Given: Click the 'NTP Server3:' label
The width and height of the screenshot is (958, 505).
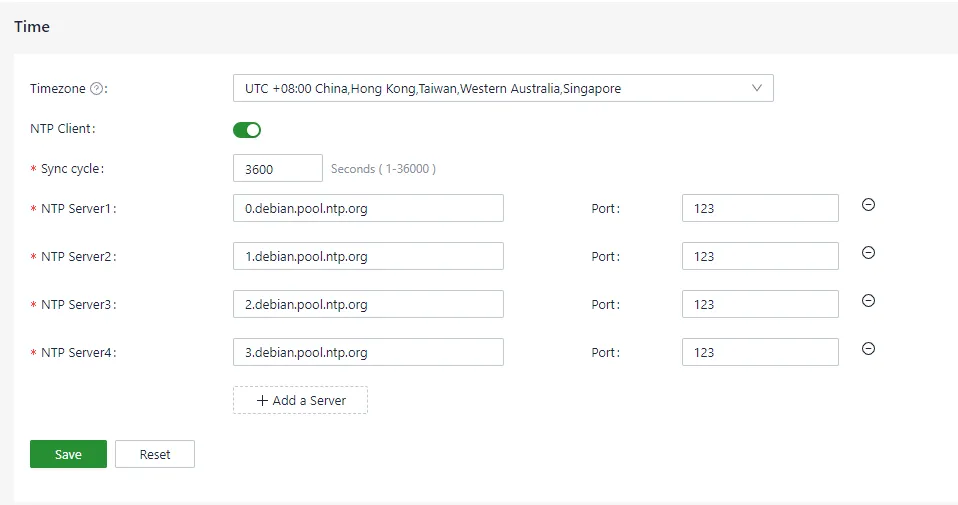Looking at the screenshot, I should pyautogui.click(x=79, y=305).
